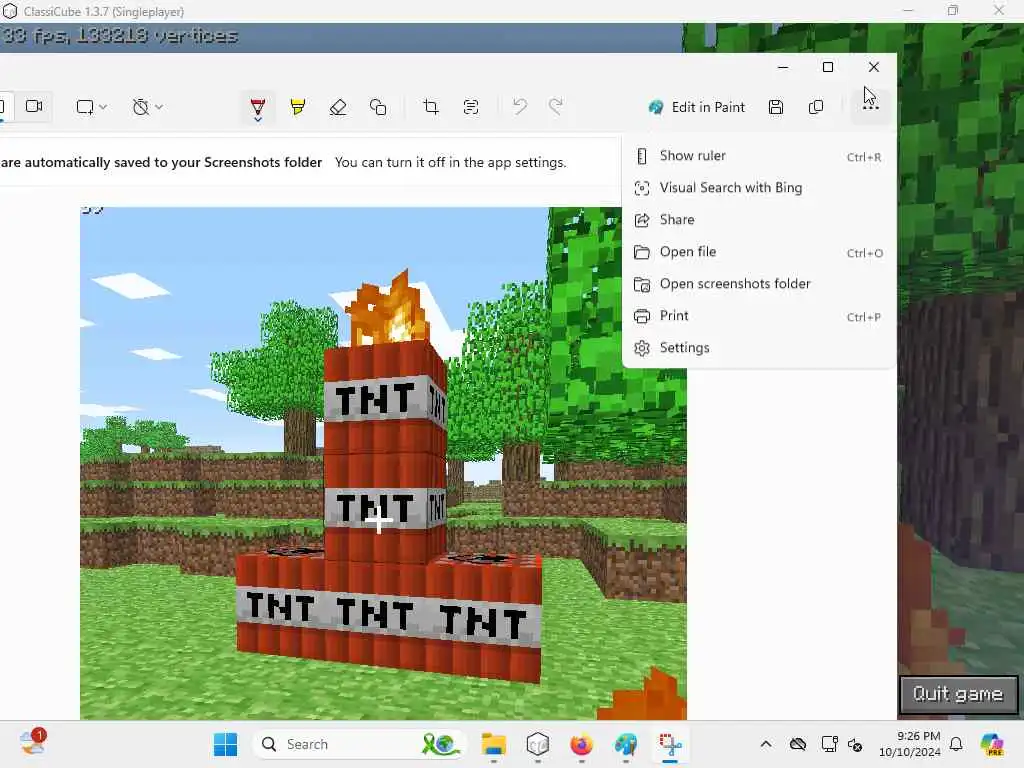The width and height of the screenshot is (1024, 768).
Task: Switch to ClassiCube via taskbar icon
Action: (537, 744)
